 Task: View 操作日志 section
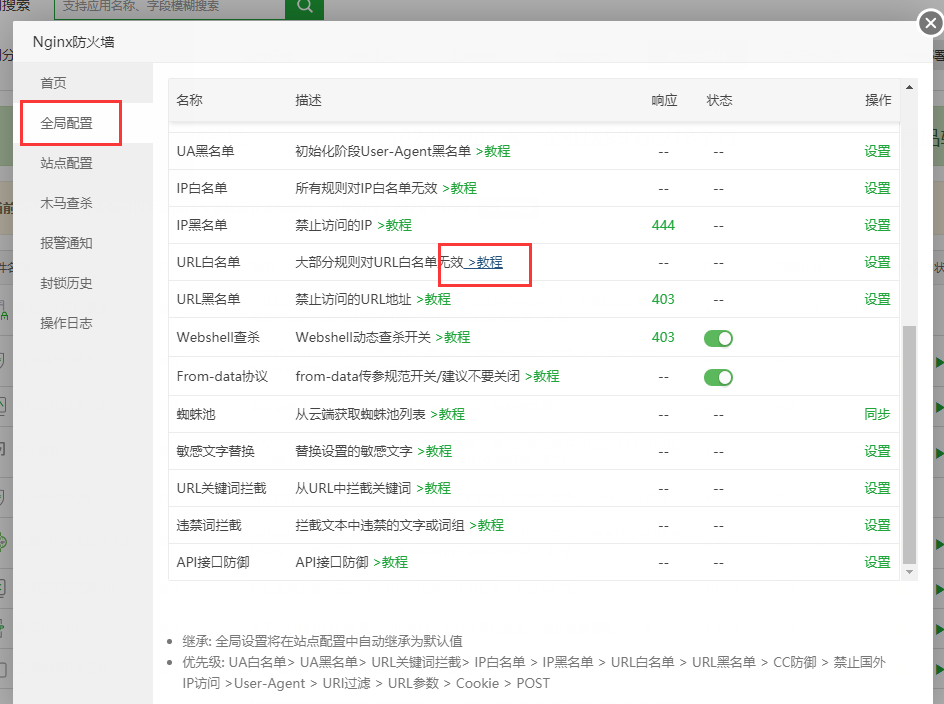click(x=66, y=323)
